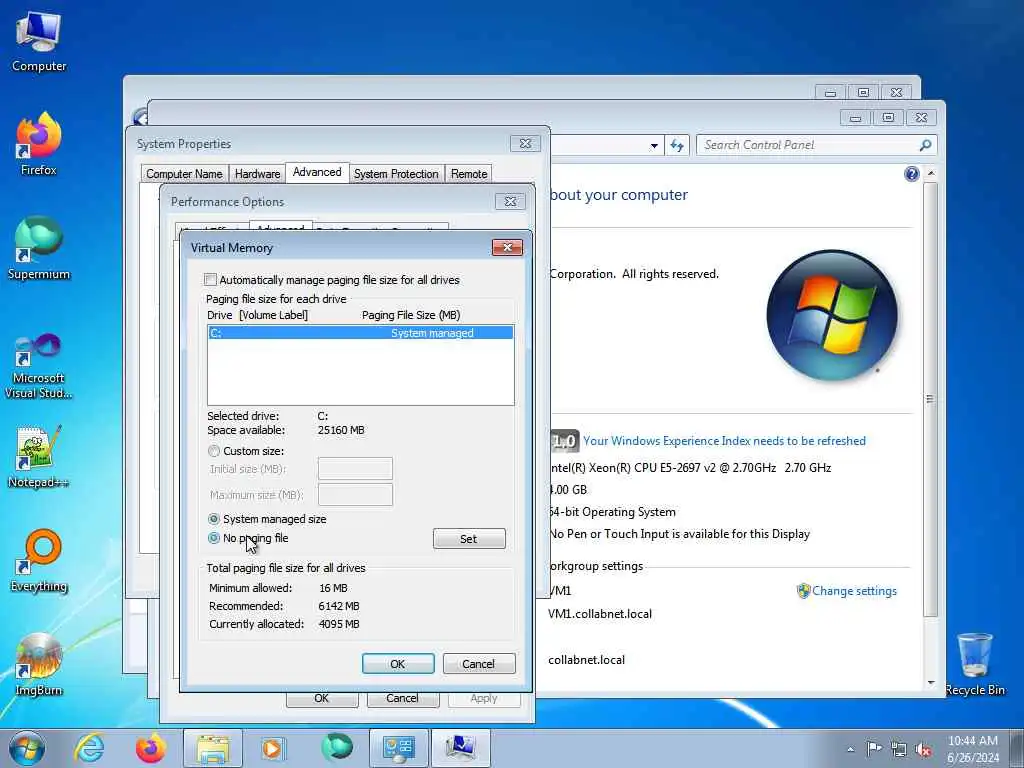Confirm Virtual Memory with OK

click(398, 664)
